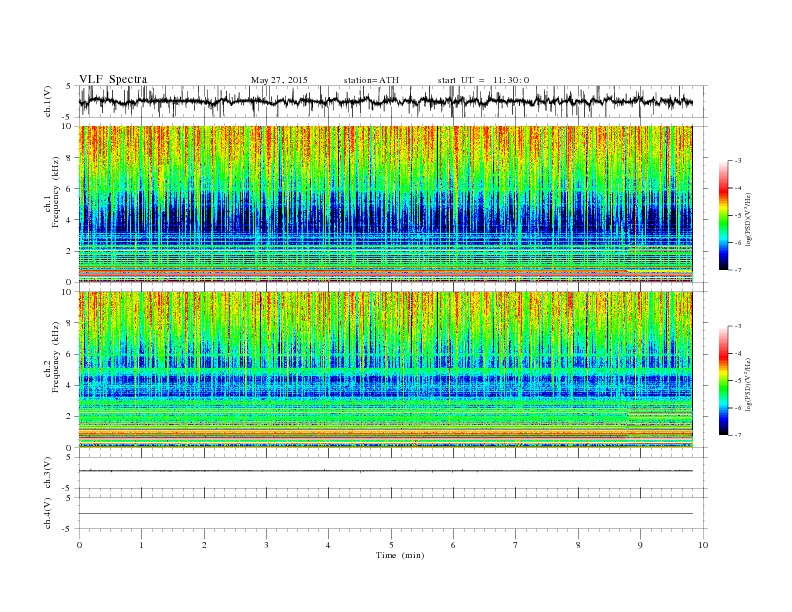Click the ch.2 spectrogram color bar

[x=724, y=380]
